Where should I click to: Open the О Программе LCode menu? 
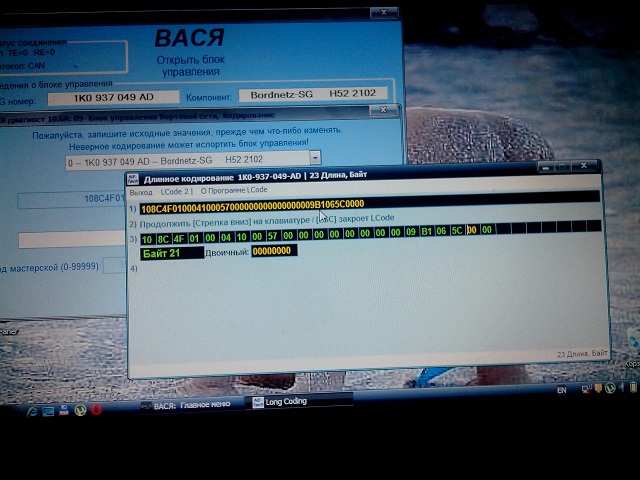[234, 190]
